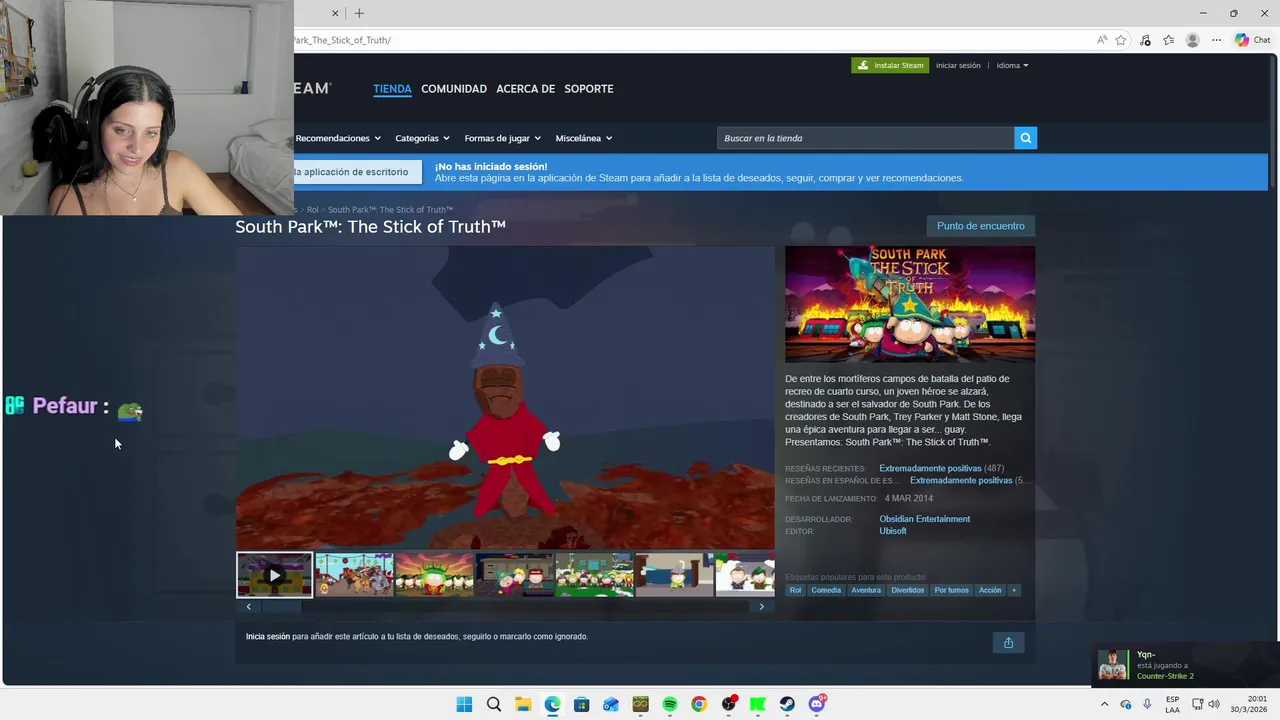Click the South Park game capsule image
The image size is (1280, 720).
[910, 304]
